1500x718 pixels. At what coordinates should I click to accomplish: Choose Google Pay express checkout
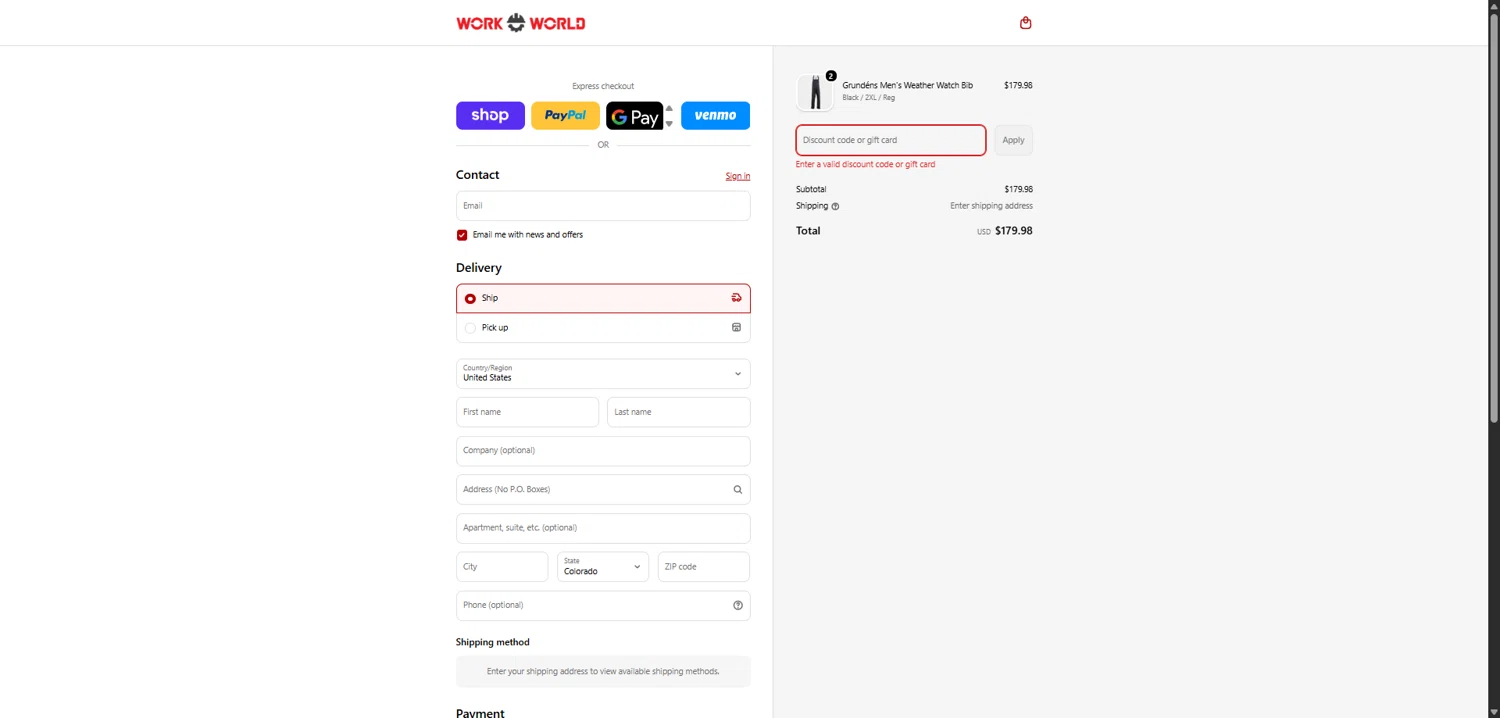coord(634,116)
